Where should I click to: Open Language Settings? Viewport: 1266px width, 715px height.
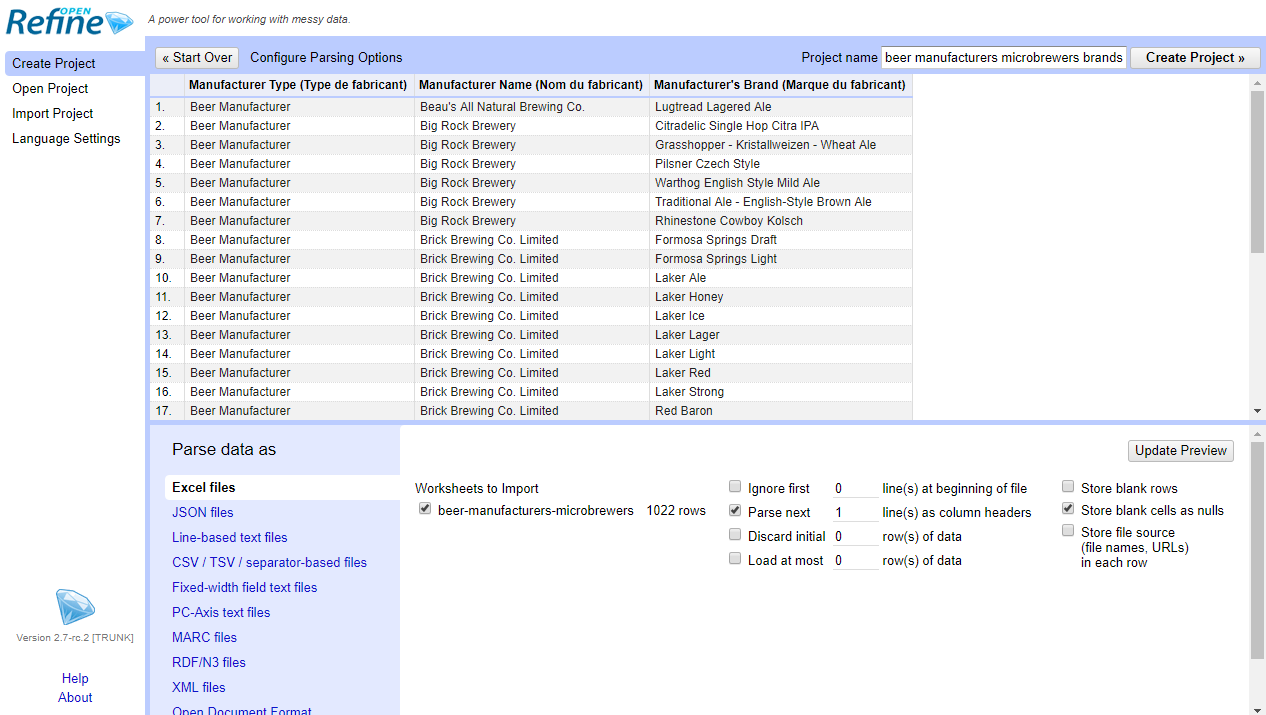pos(66,138)
